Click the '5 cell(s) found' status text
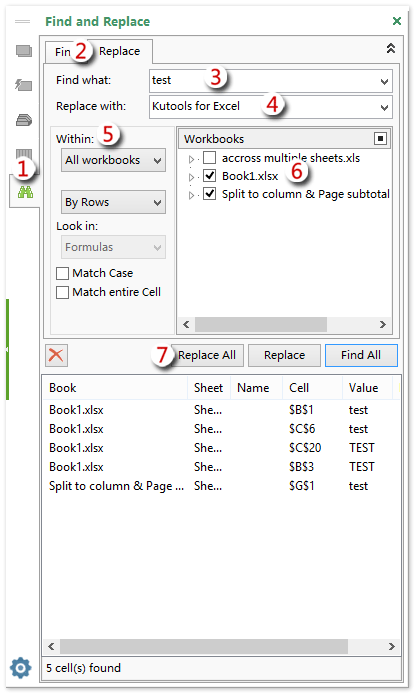Viewport: 415px width, 695px height. (83, 668)
